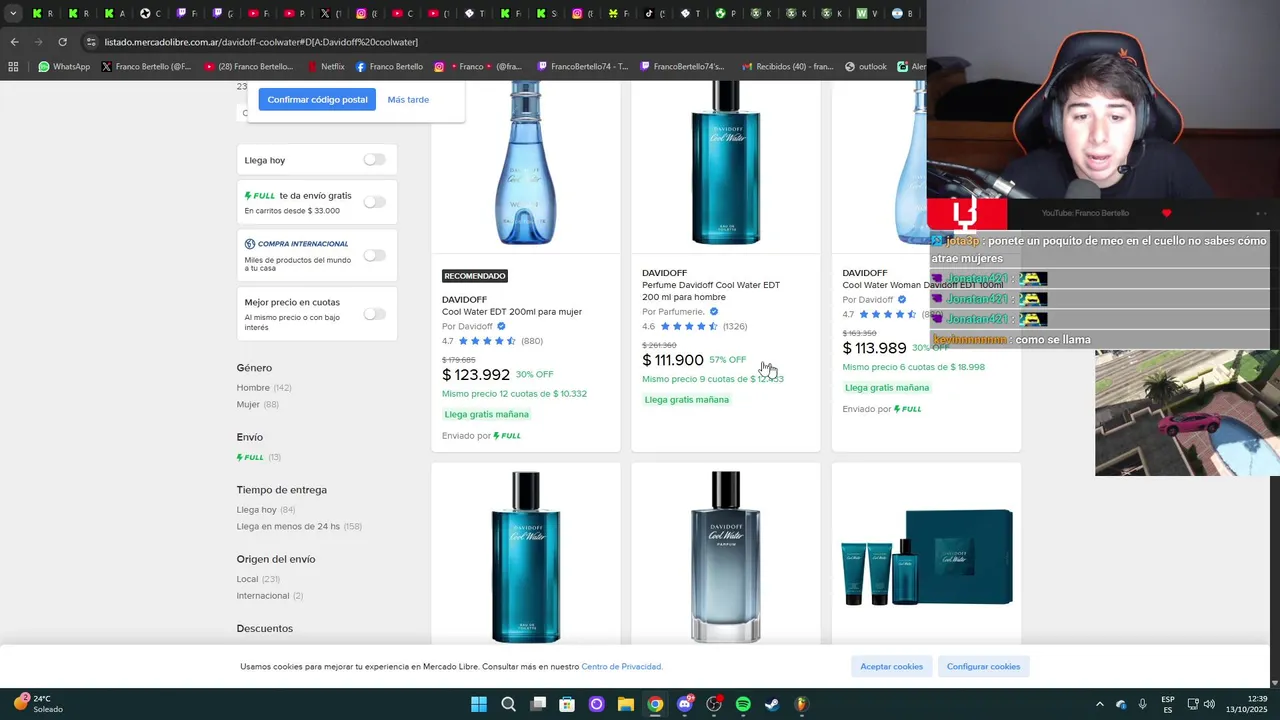The width and height of the screenshot is (1280, 720).
Task: Open Windows taskbar search
Action: pyautogui.click(x=508, y=704)
